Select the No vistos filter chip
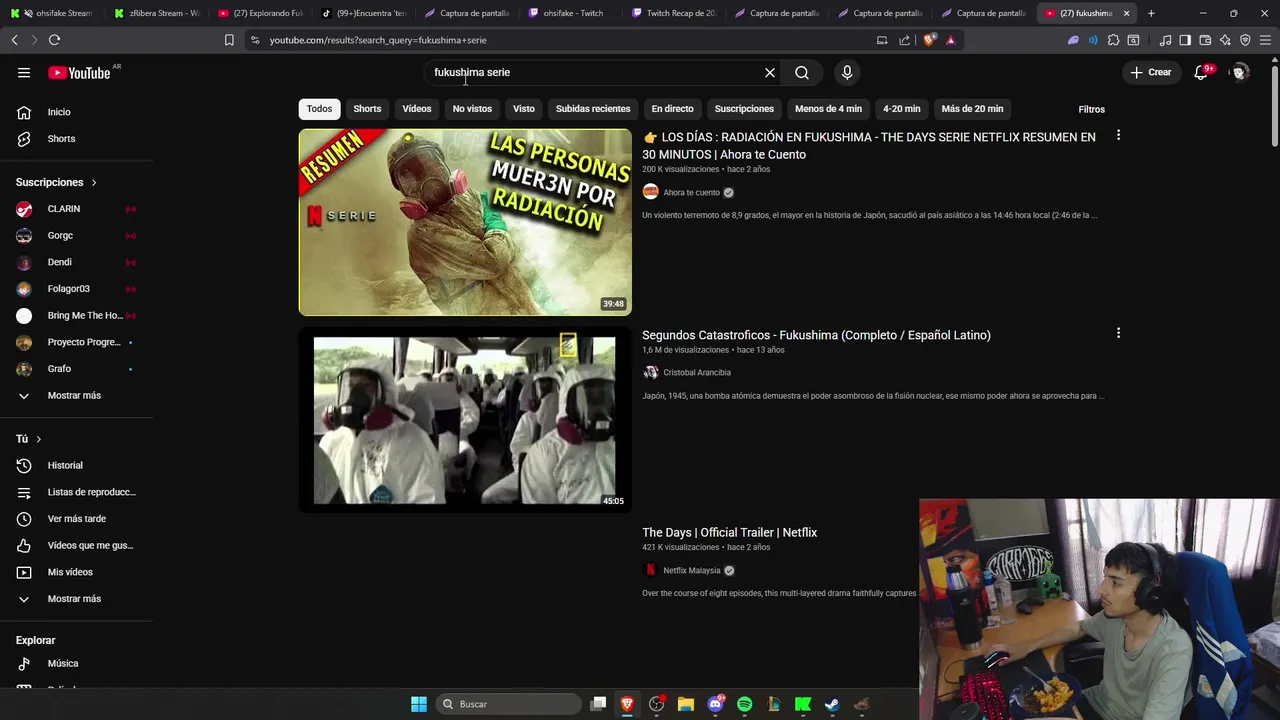Viewport: 1280px width, 720px height. (x=472, y=109)
